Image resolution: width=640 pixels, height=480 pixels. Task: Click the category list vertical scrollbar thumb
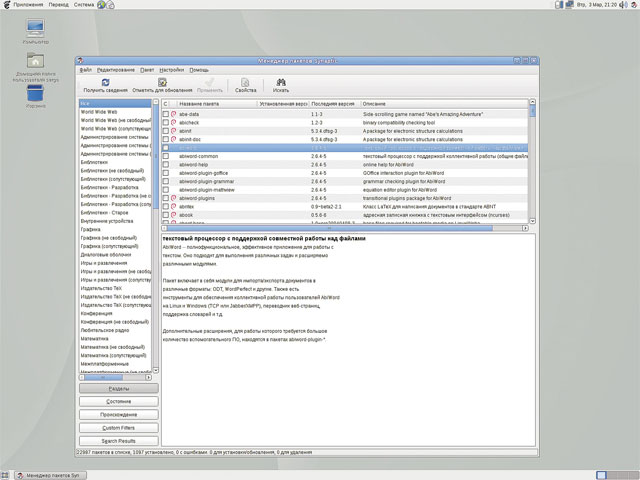[x=156, y=157]
